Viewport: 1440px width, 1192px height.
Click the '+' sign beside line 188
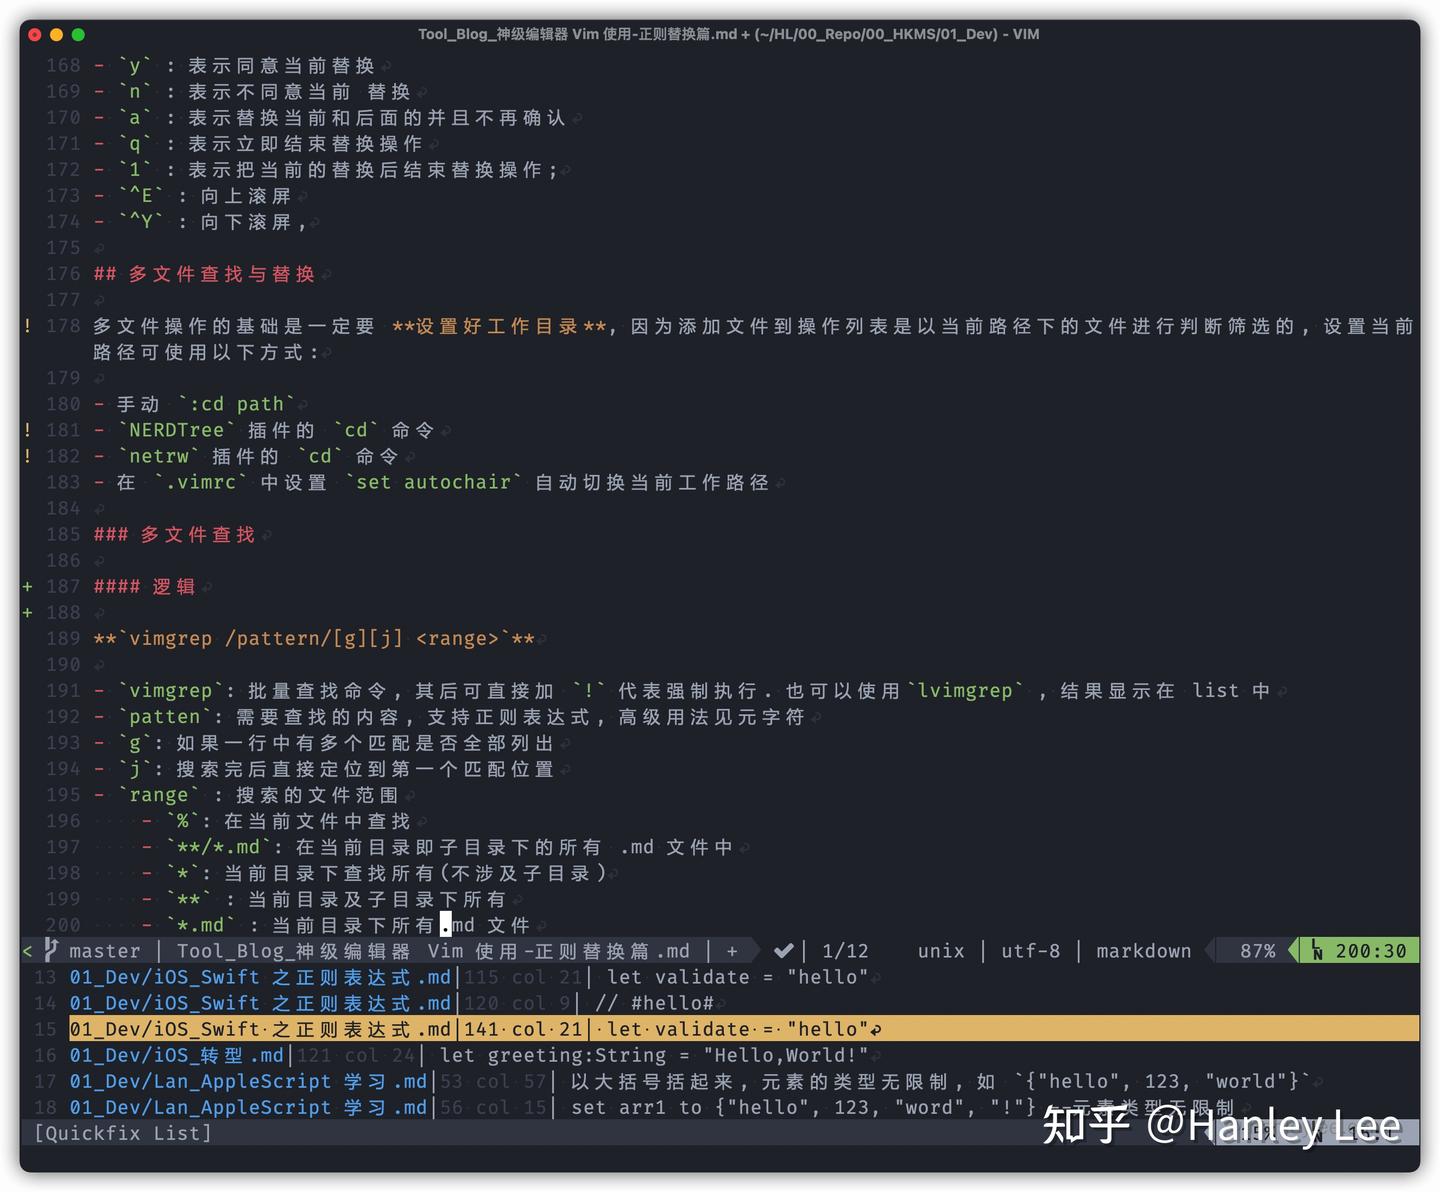click(27, 612)
